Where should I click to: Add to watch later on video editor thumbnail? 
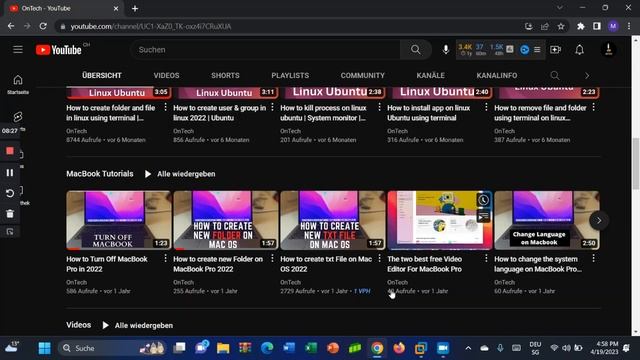483,200
